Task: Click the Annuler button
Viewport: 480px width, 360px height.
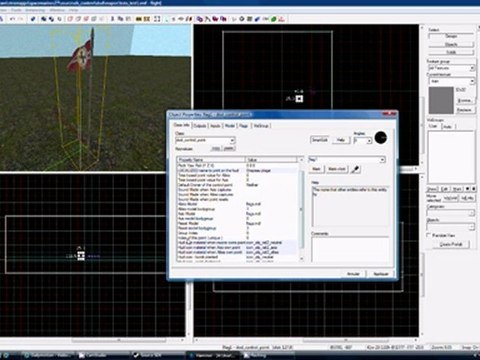Action: [x=353, y=274]
